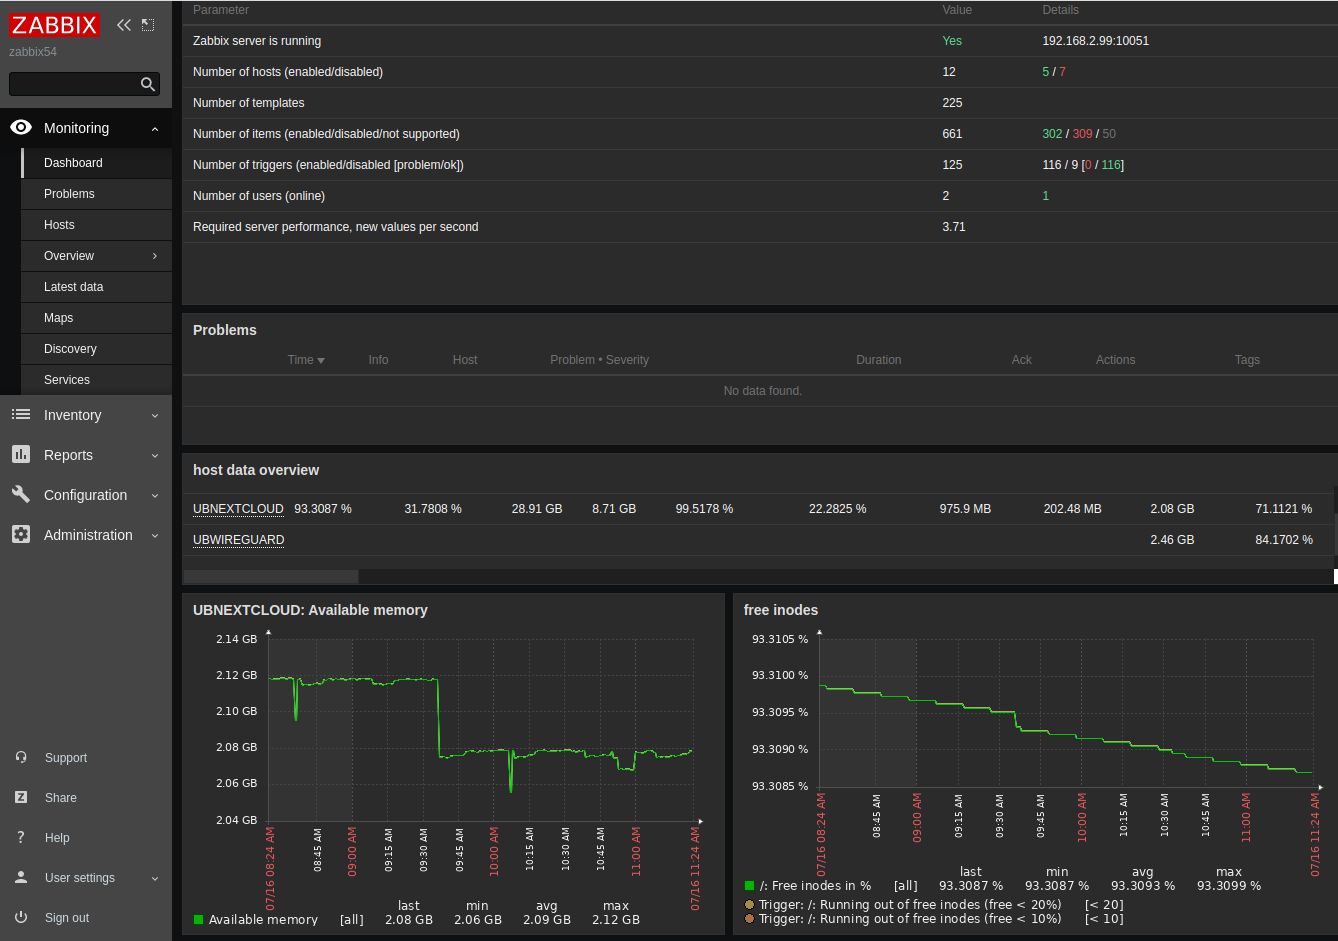
Task: Collapse the Monitoring section chevron
Action: (x=155, y=129)
